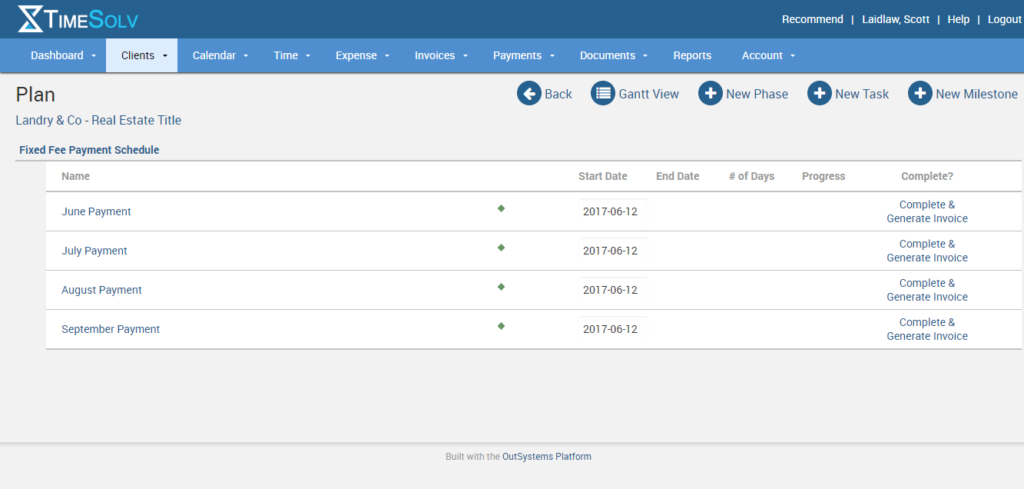Open Gantt View via its icon
This screenshot has width=1024, height=489.
602,94
